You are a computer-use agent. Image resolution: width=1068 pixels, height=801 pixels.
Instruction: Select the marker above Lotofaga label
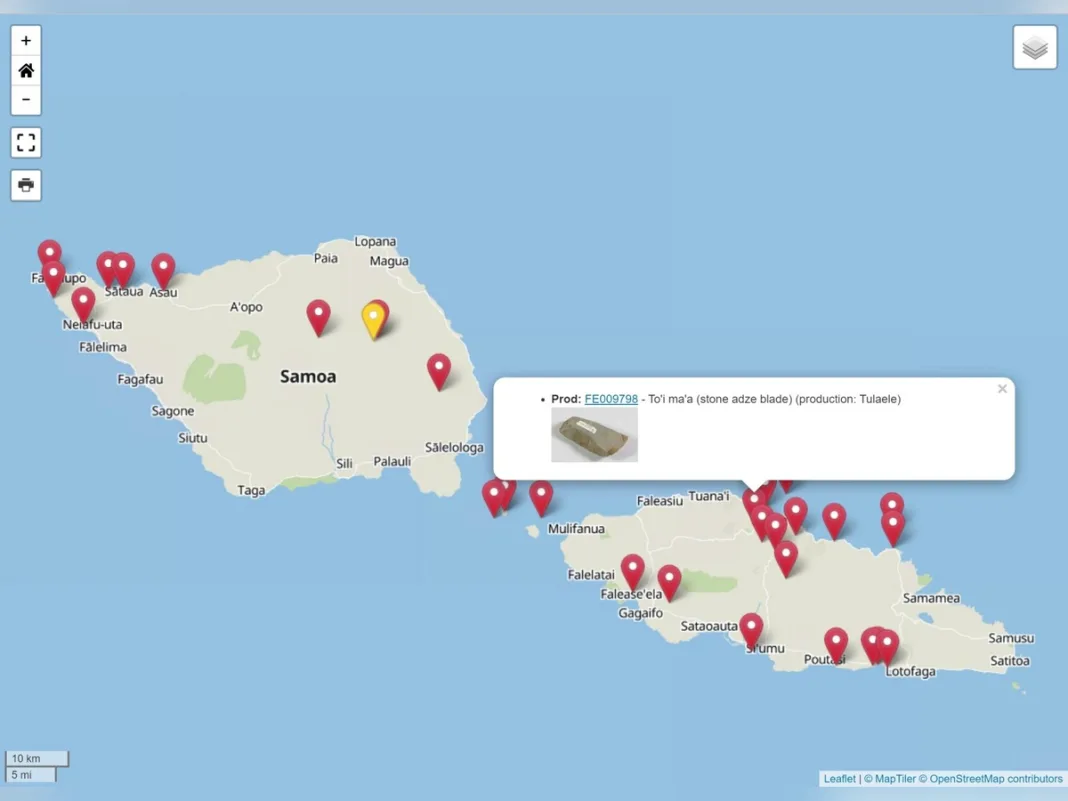pyautogui.click(x=888, y=647)
